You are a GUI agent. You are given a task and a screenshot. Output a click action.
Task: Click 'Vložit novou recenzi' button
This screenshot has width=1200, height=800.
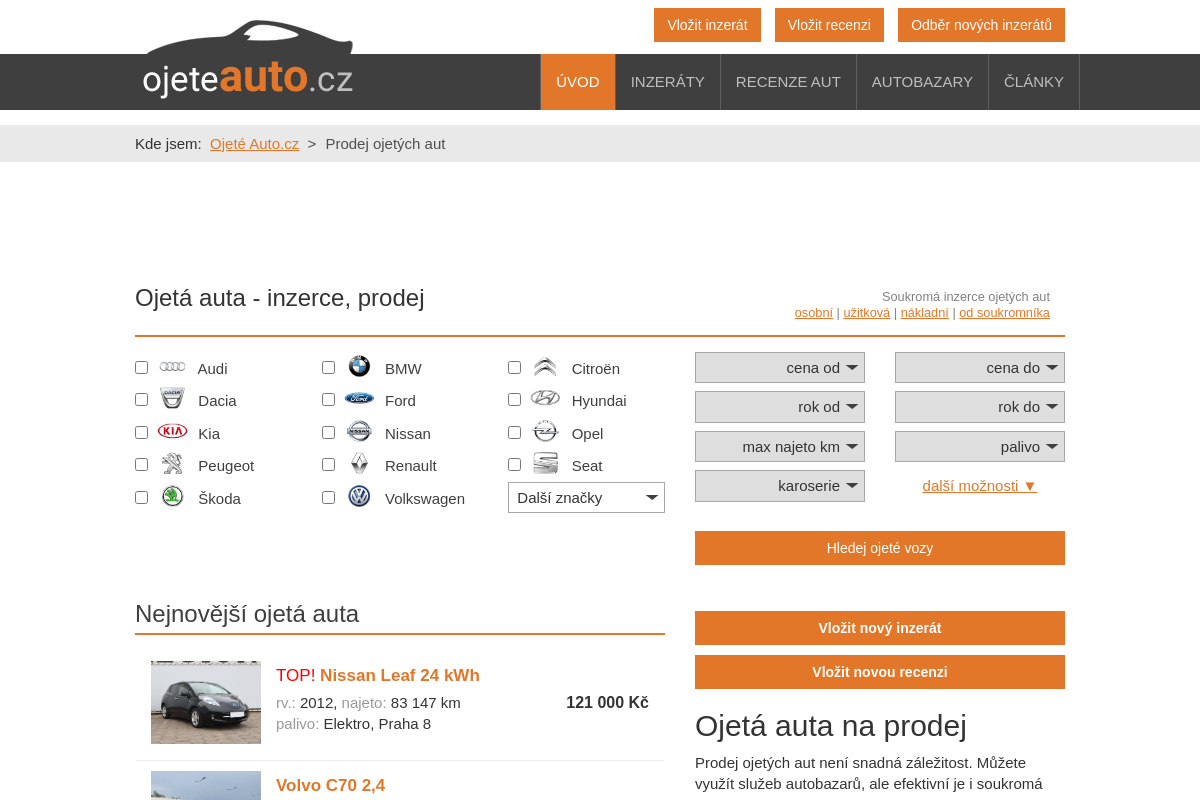[x=880, y=672]
